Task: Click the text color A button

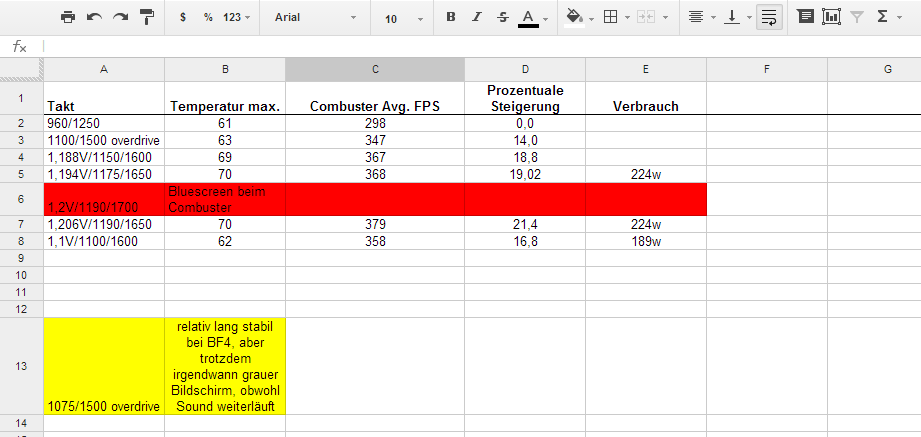Action: (528, 18)
